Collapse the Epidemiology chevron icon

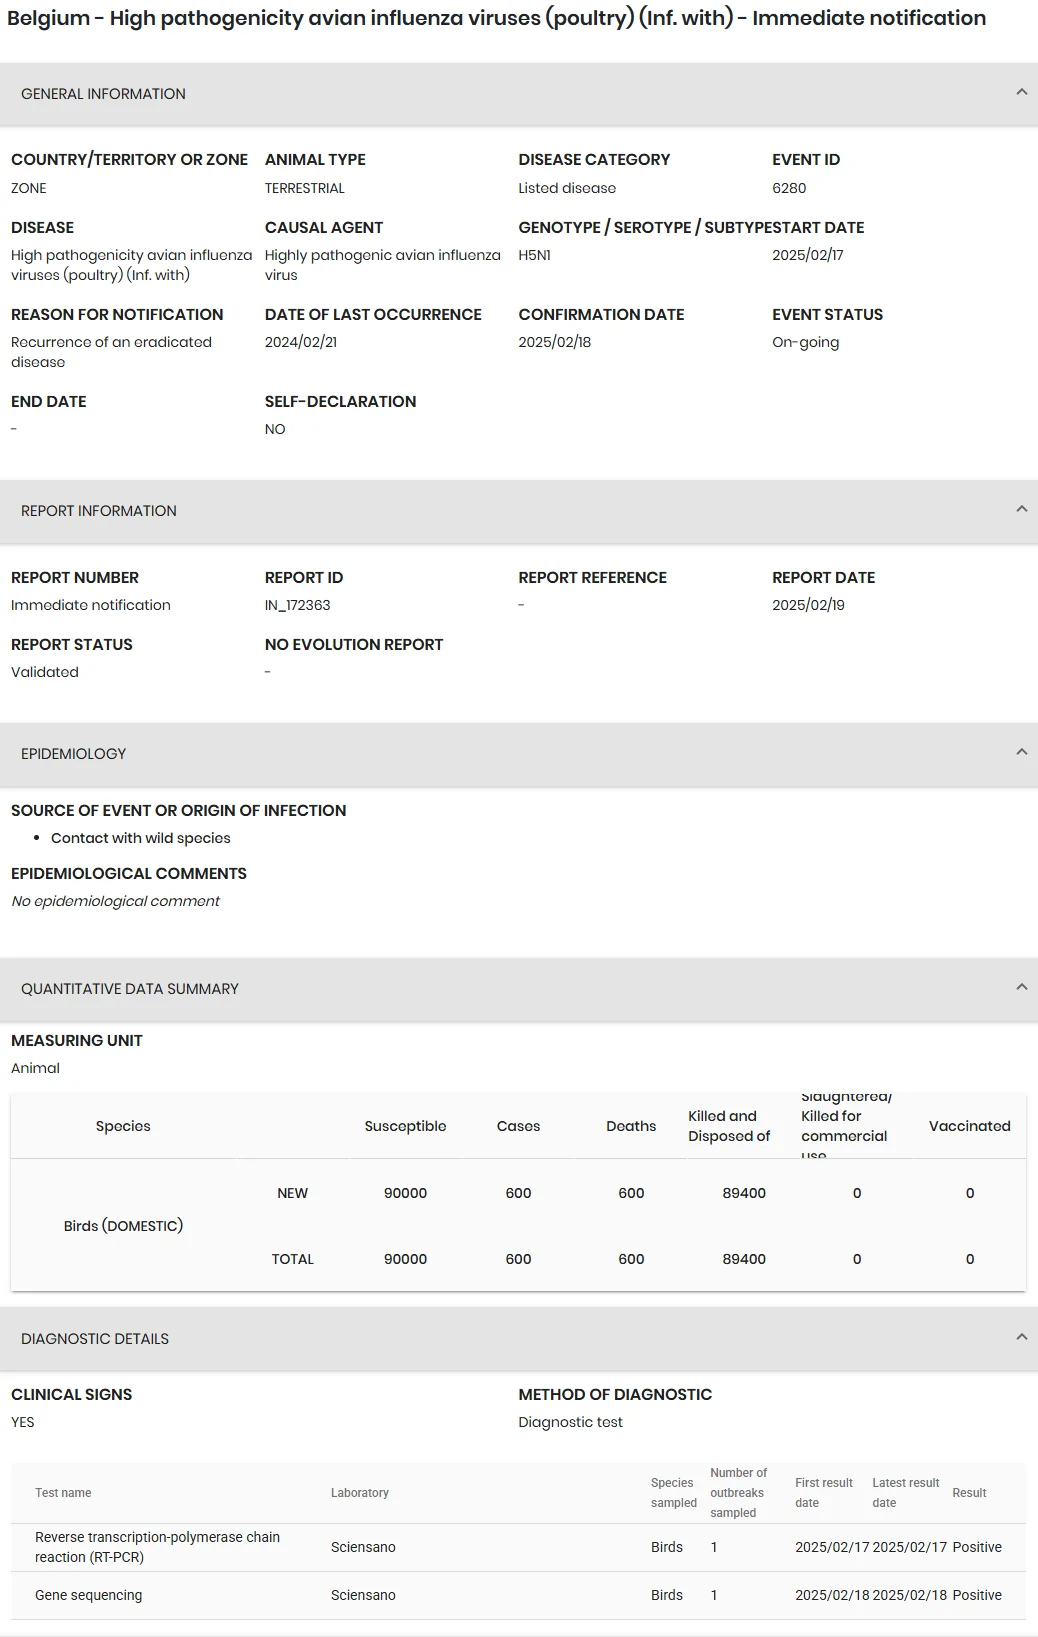pos(1021,752)
